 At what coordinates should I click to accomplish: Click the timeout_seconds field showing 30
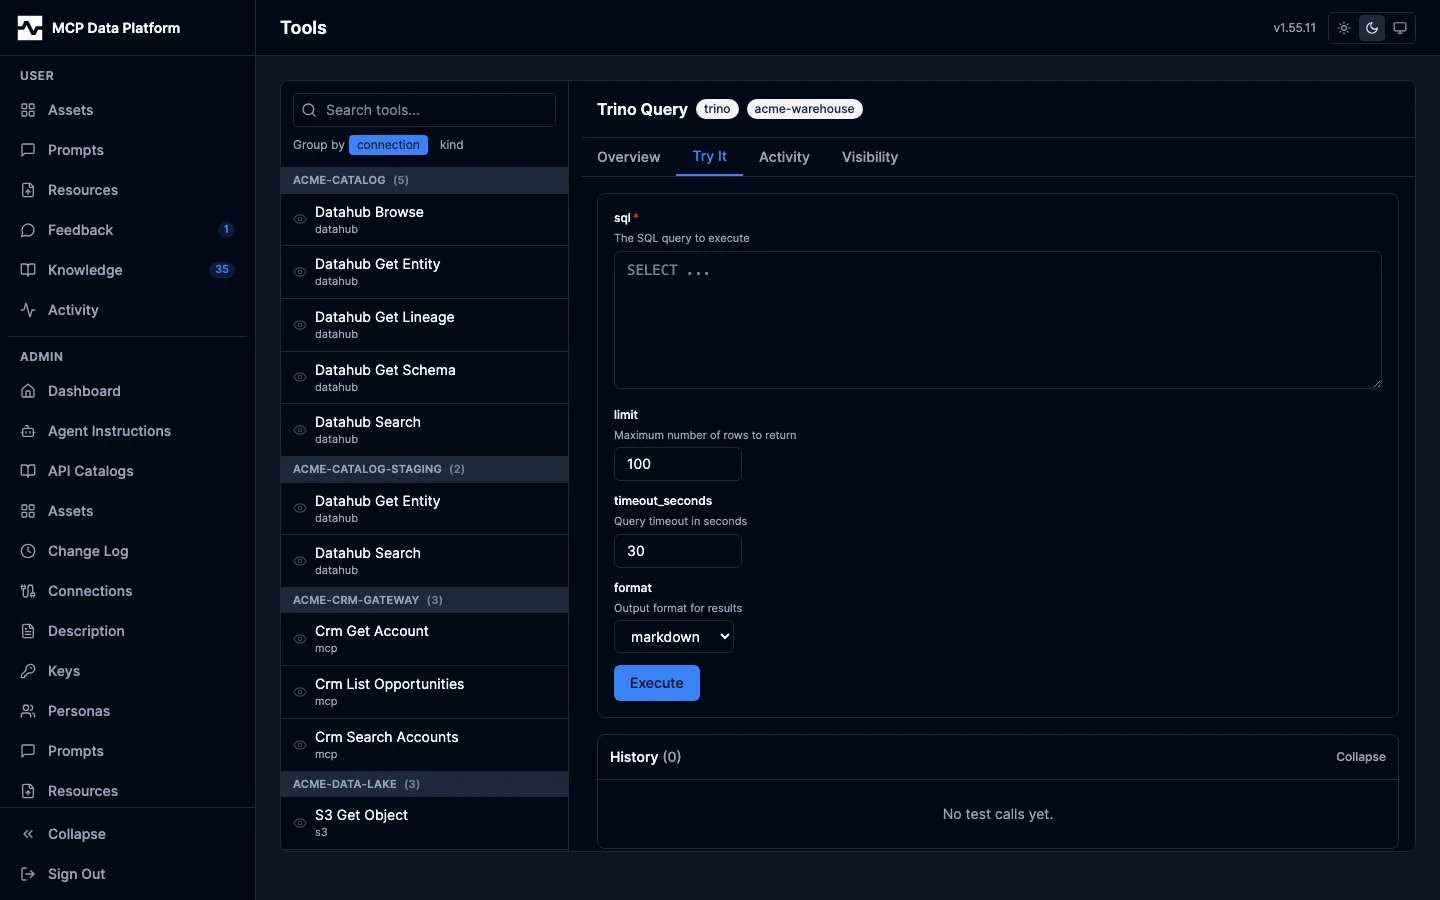click(x=678, y=551)
